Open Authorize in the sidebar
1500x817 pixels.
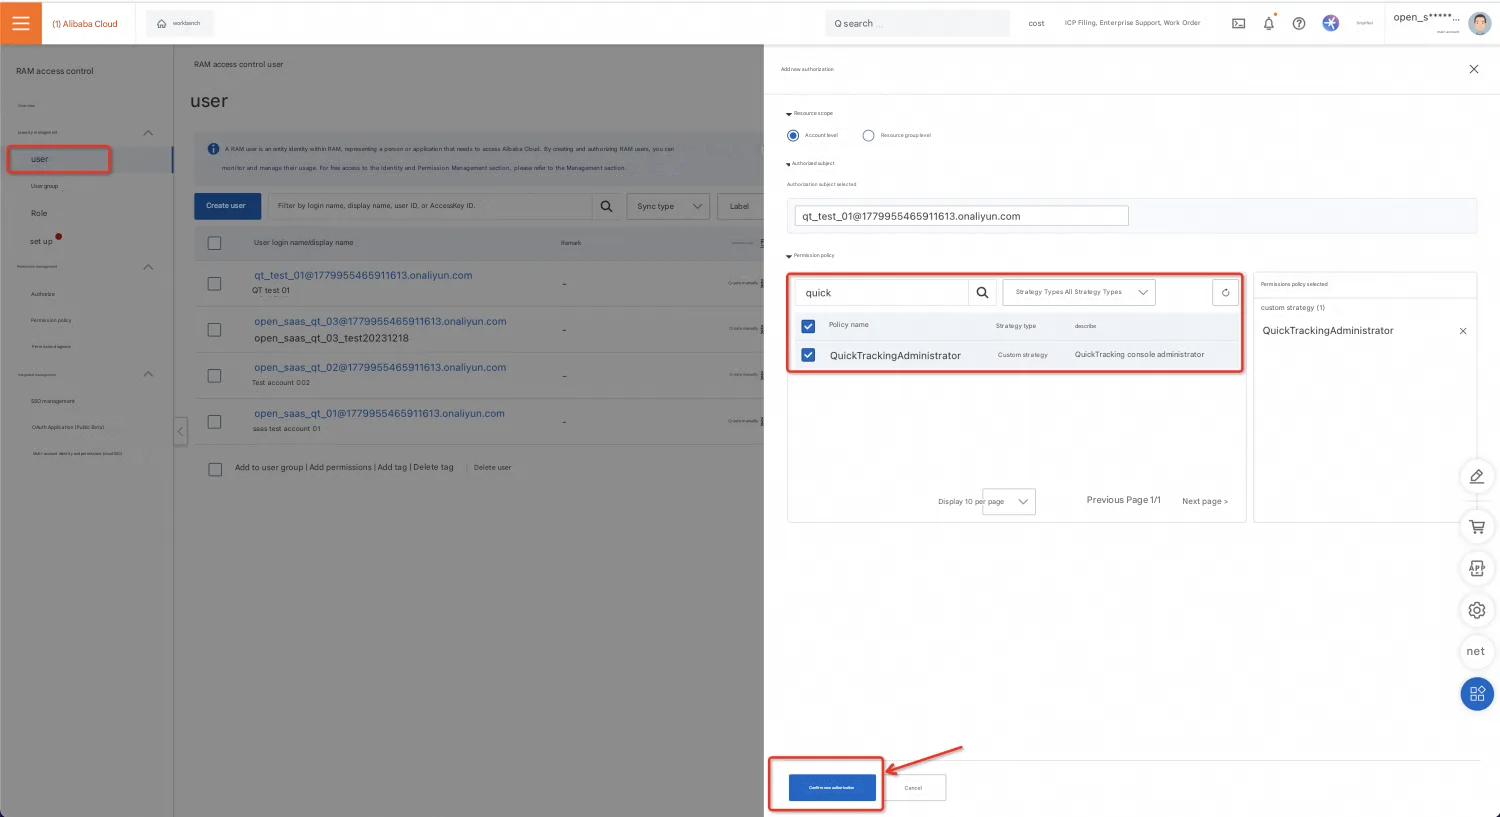click(x=43, y=294)
